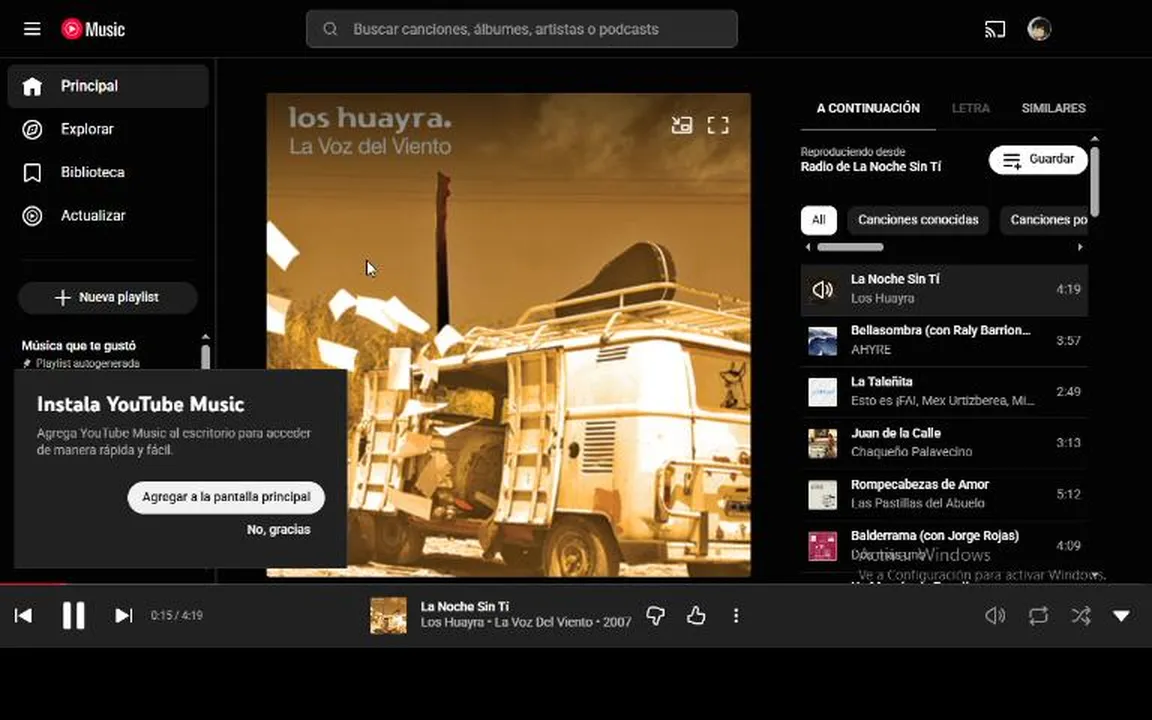Collapse player page with down arrow
1152x720 pixels.
(1121, 616)
